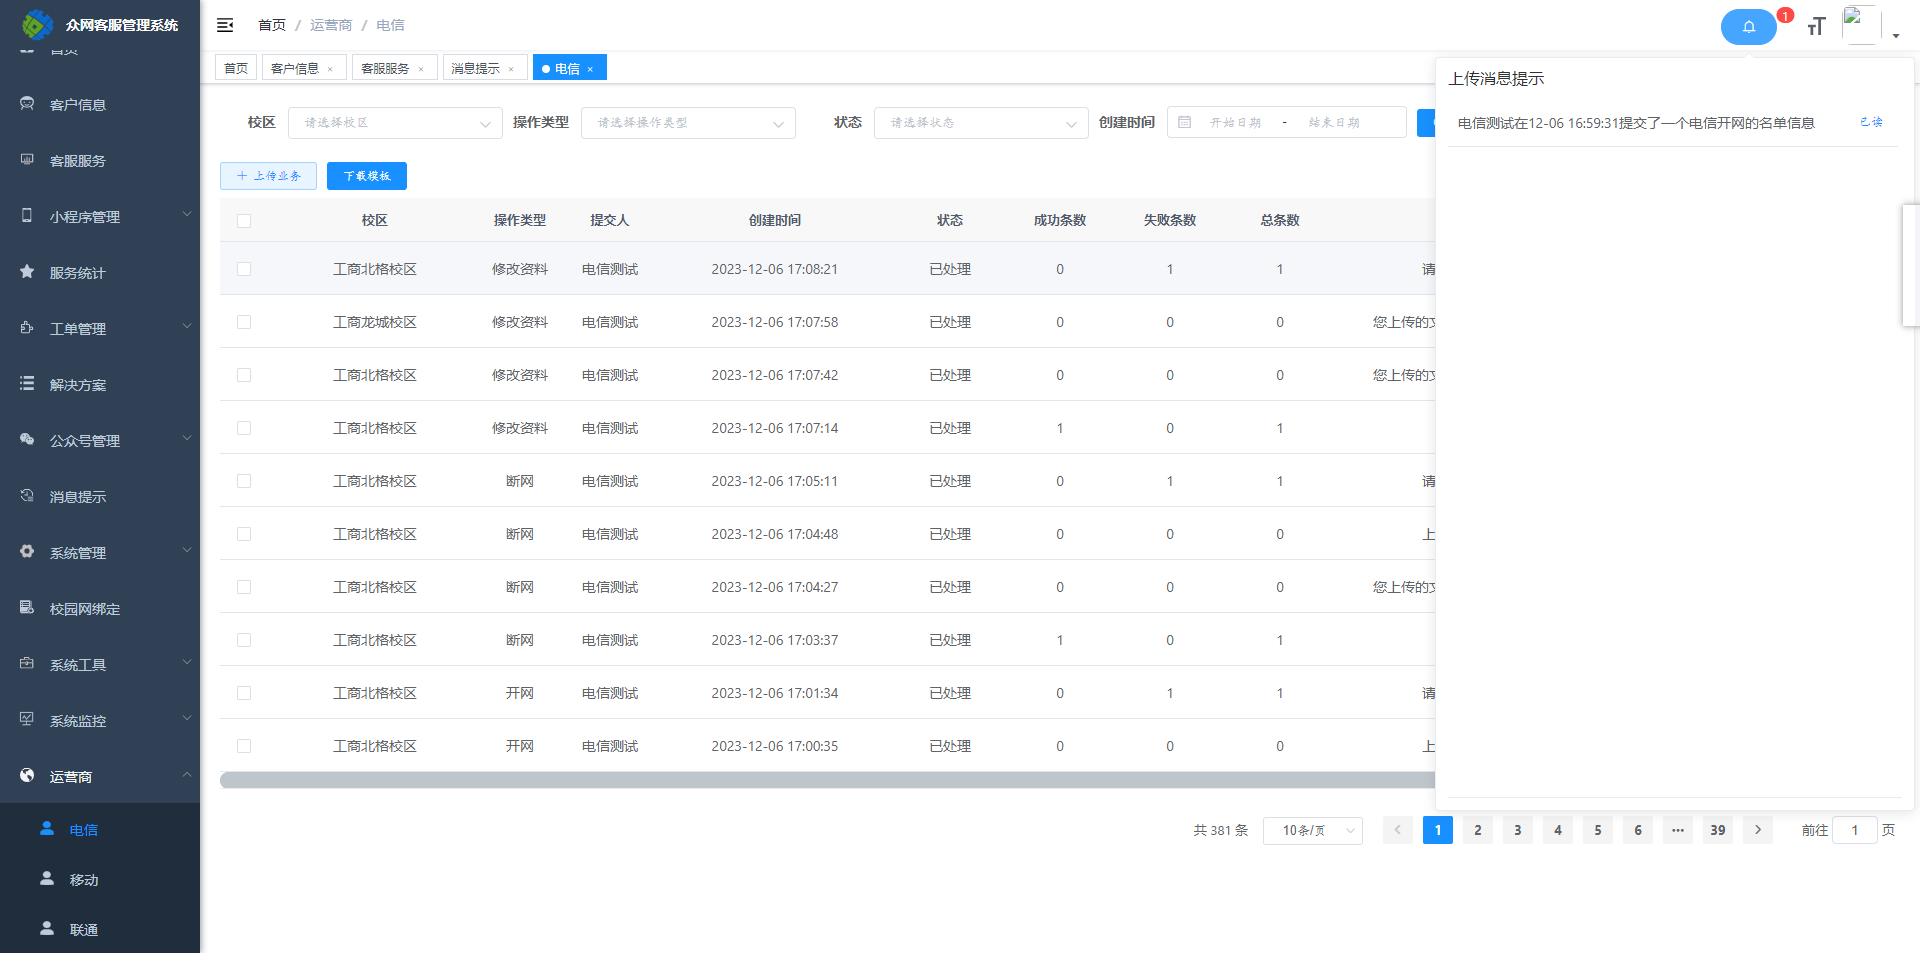Open 移动 under 运营商 menu
The image size is (1920, 953).
coord(84,880)
